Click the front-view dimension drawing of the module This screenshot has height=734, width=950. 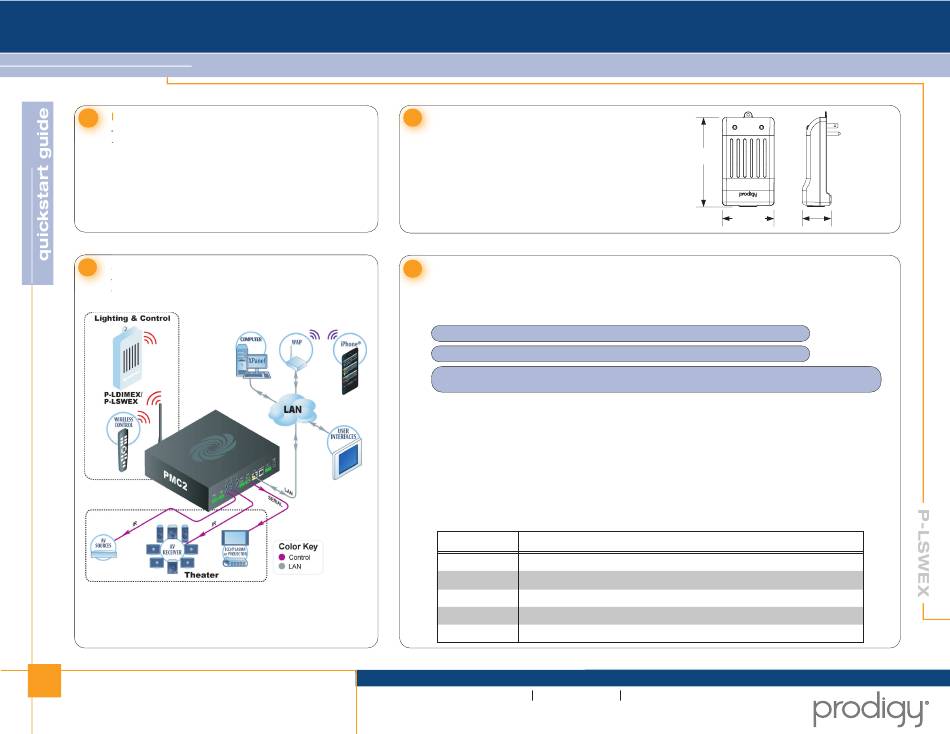[x=748, y=161]
